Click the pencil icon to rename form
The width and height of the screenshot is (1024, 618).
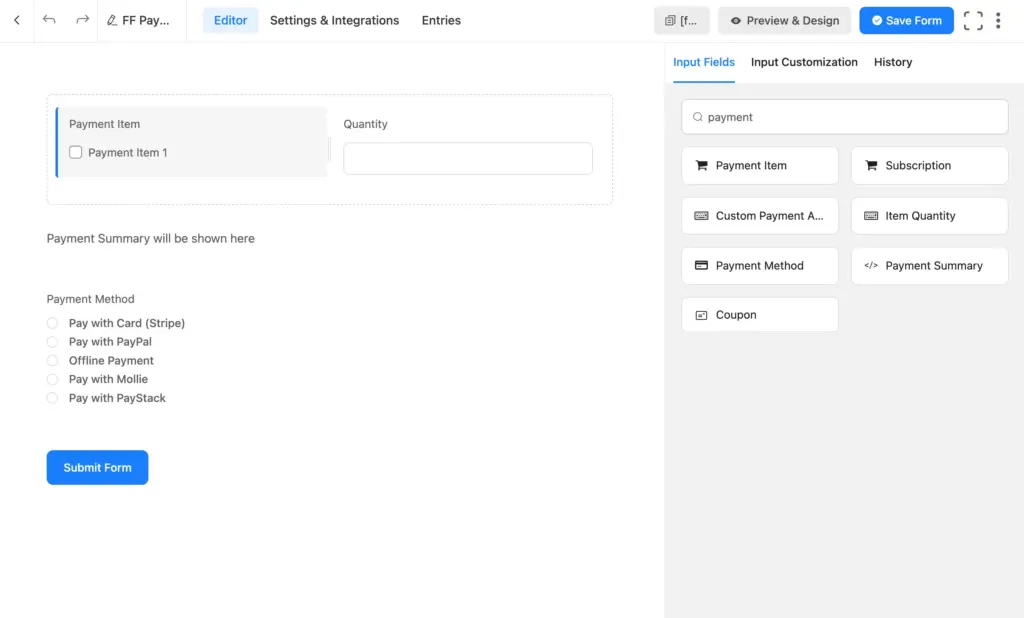(x=112, y=21)
